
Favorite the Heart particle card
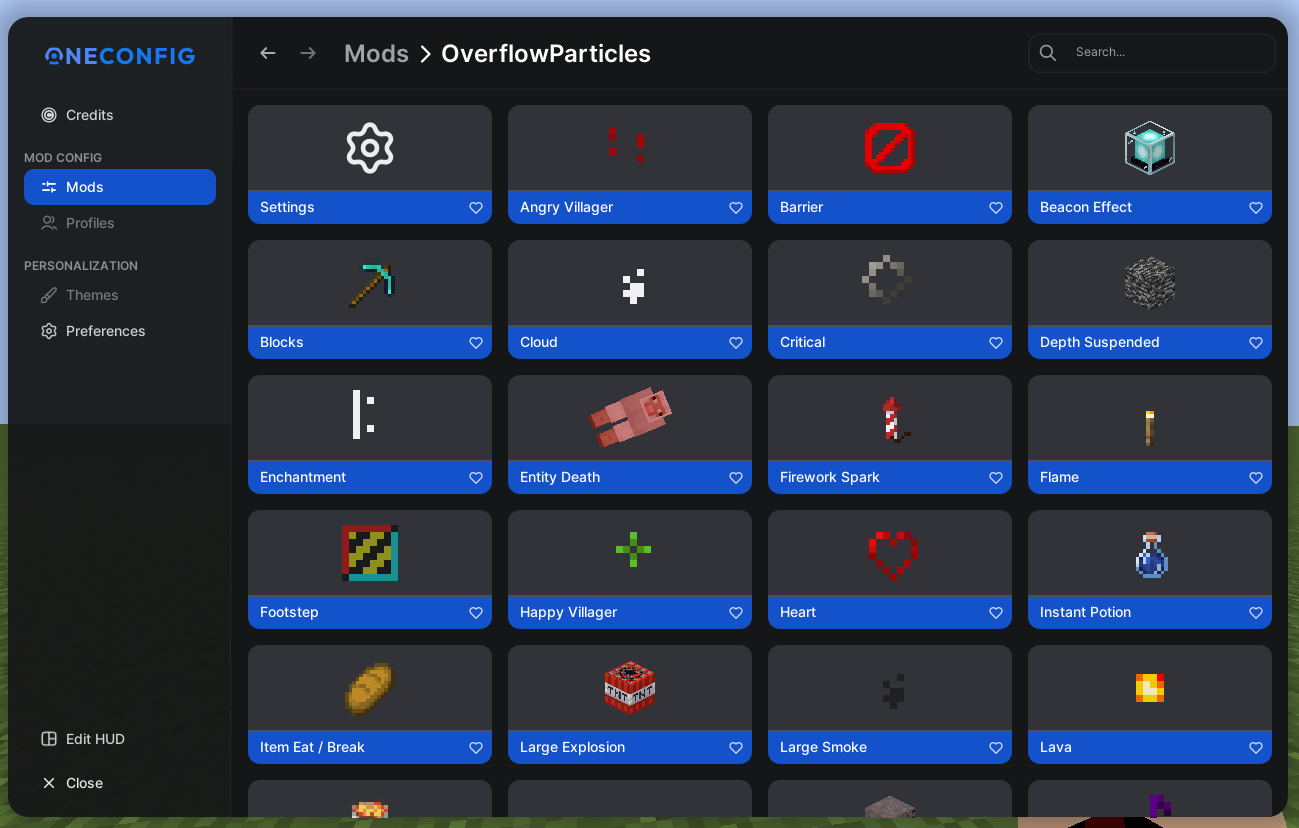click(x=996, y=613)
